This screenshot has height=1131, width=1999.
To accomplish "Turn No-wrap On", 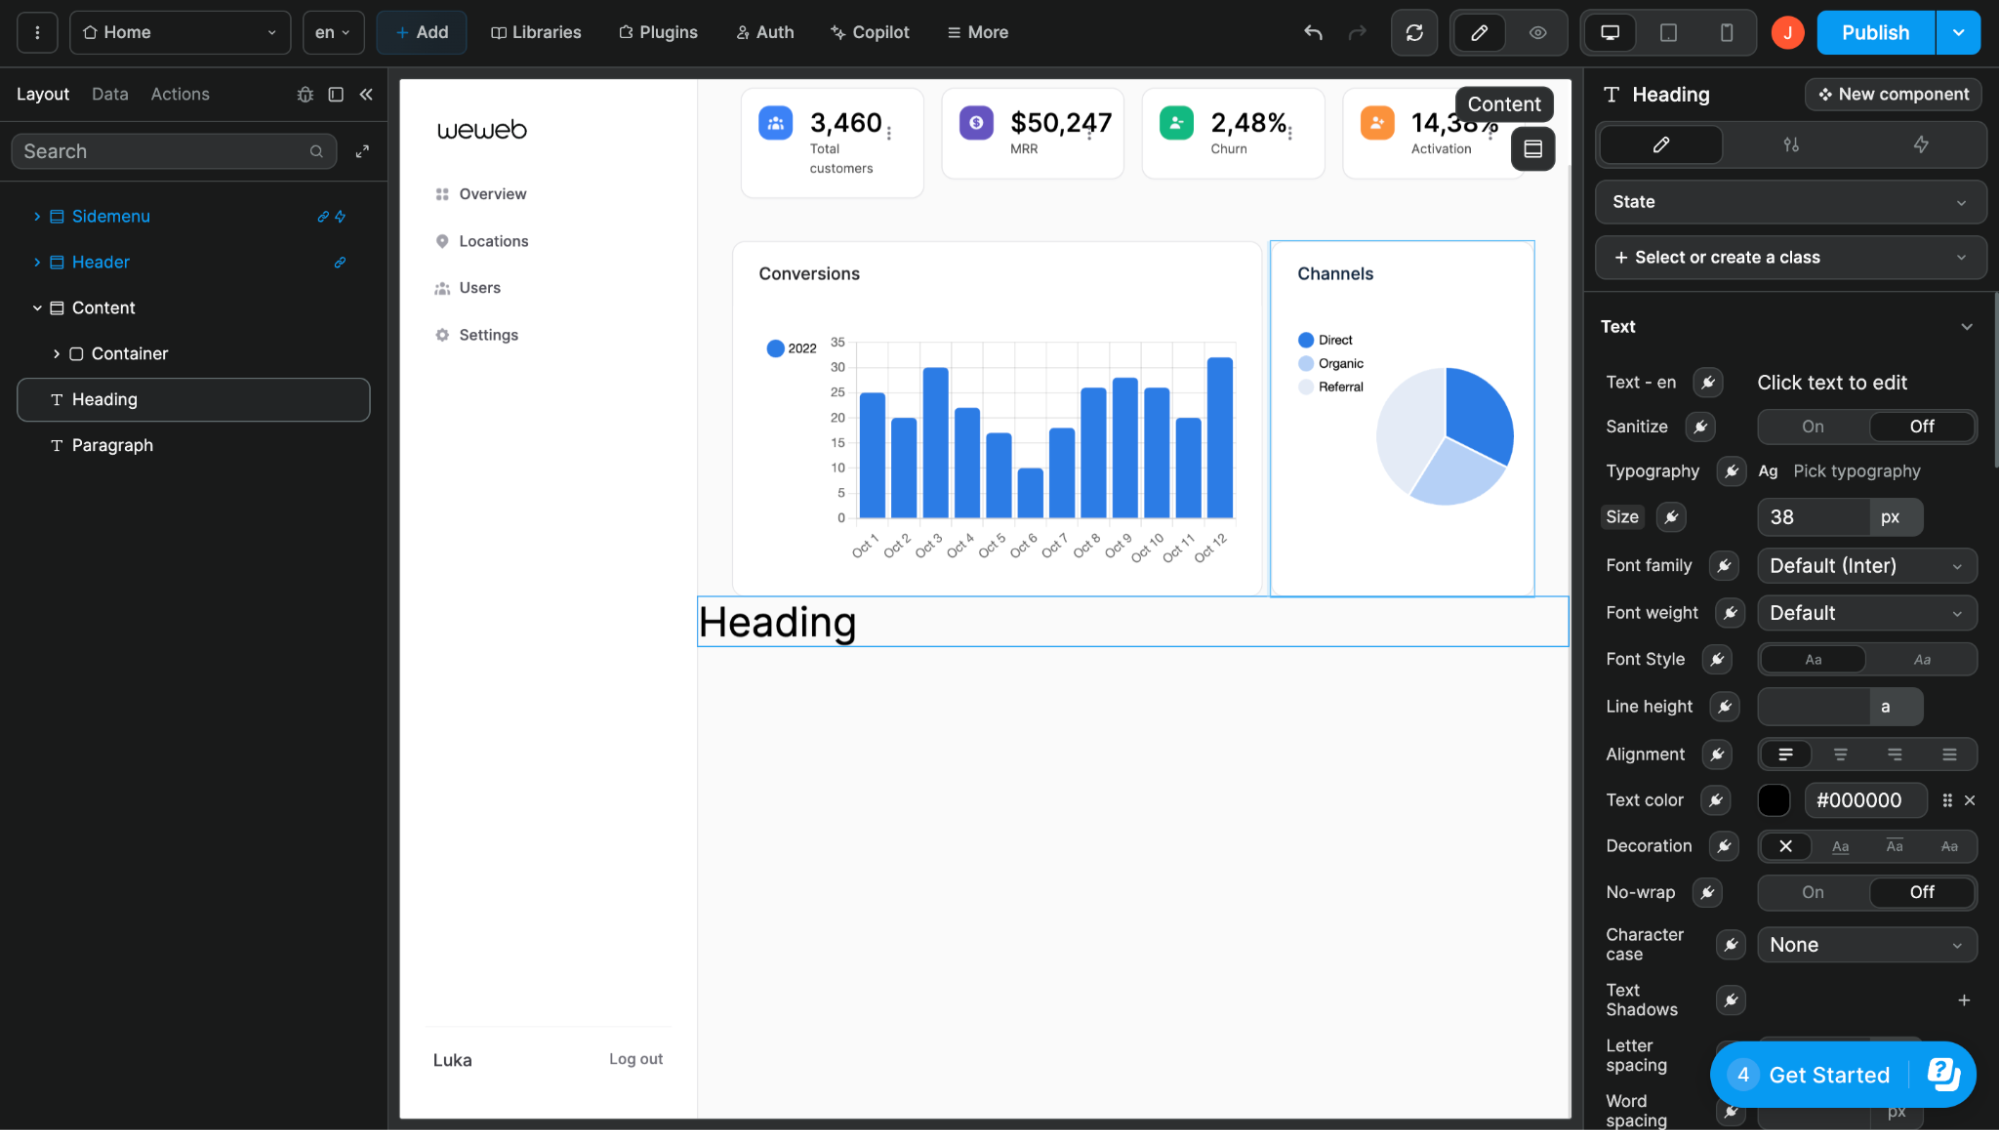I will point(1812,892).
